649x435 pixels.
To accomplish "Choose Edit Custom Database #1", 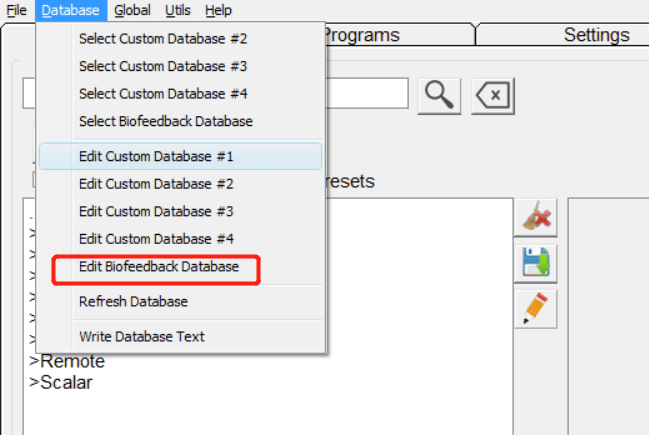I will point(180,156).
